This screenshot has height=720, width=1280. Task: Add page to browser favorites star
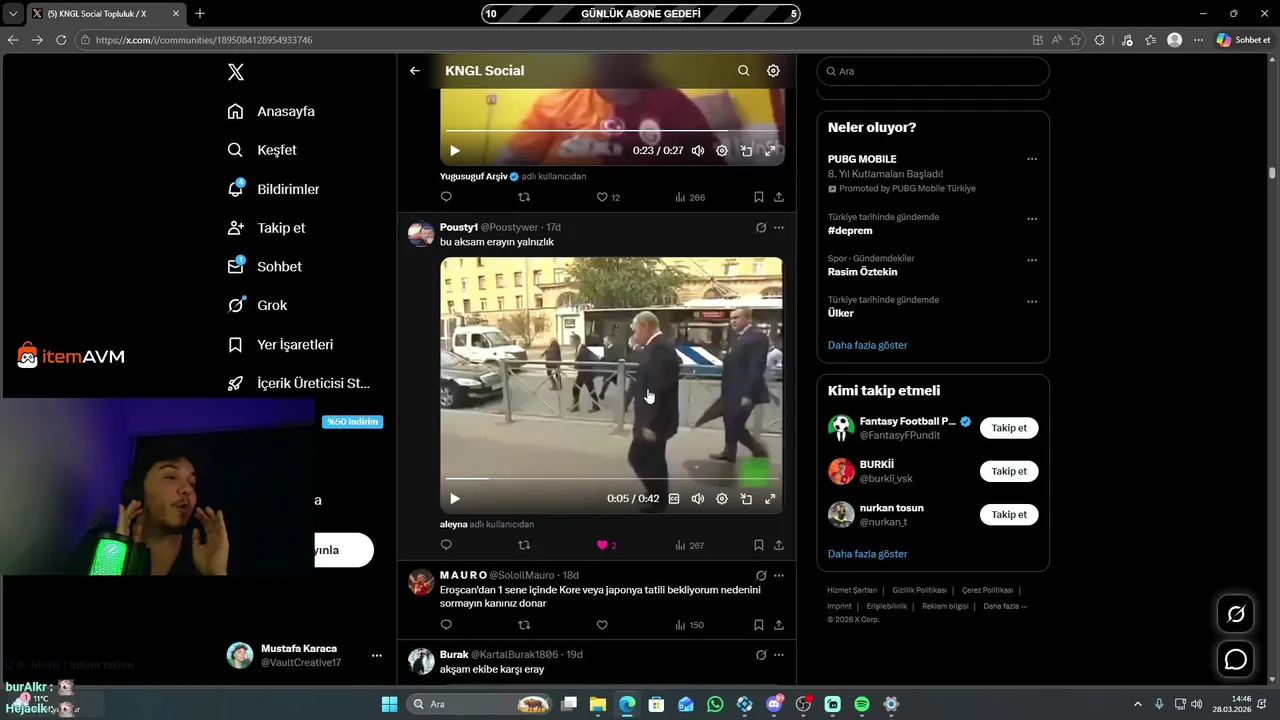coord(1076,40)
